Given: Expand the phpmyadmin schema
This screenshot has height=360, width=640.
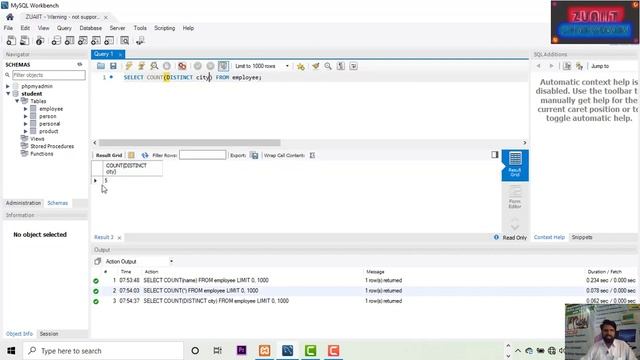Looking at the screenshot, I should [8, 86].
